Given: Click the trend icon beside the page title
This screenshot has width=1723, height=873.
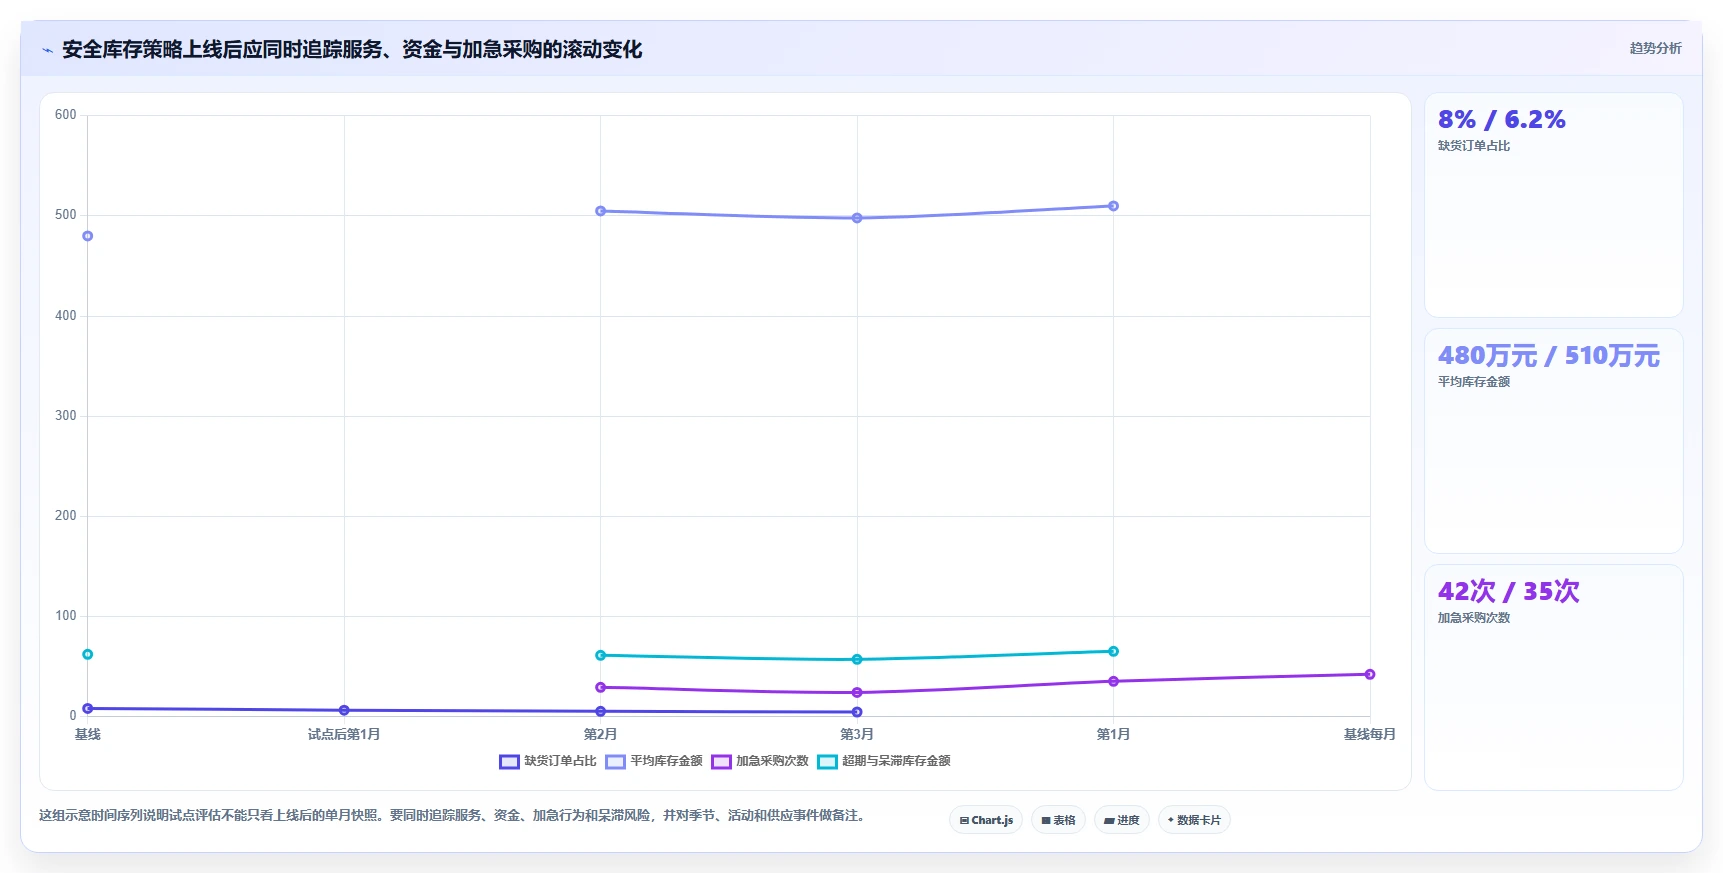Looking at the screenshot, I should (x=47, y=50).
